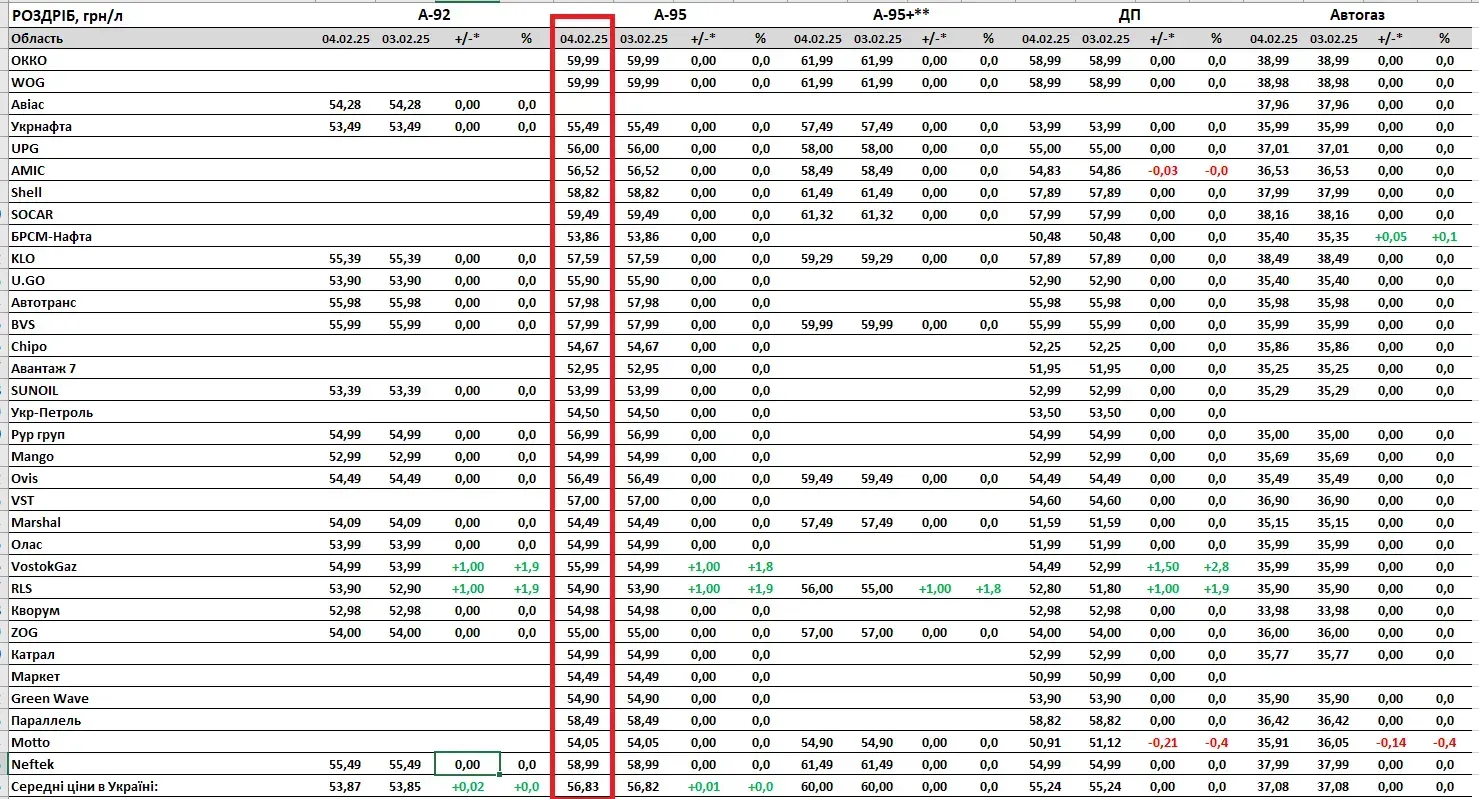Click the 'Автотранс' row label
This screenshot has height=799, width=1479.
coord(44,302)
